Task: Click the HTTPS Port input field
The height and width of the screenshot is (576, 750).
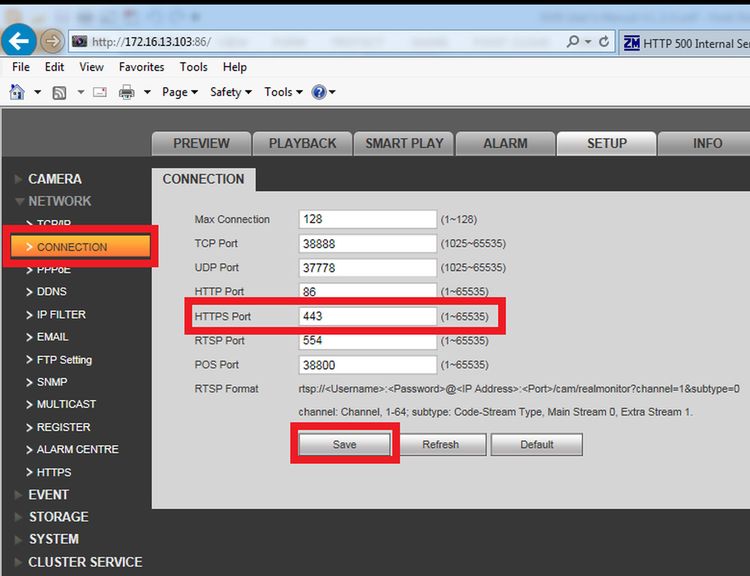Action: coord(367,316)
